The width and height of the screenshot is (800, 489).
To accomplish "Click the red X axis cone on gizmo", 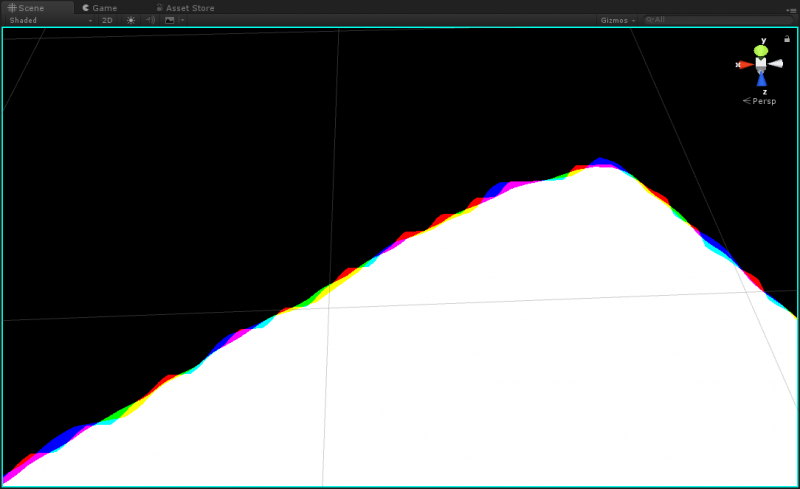I will (746, 64).
